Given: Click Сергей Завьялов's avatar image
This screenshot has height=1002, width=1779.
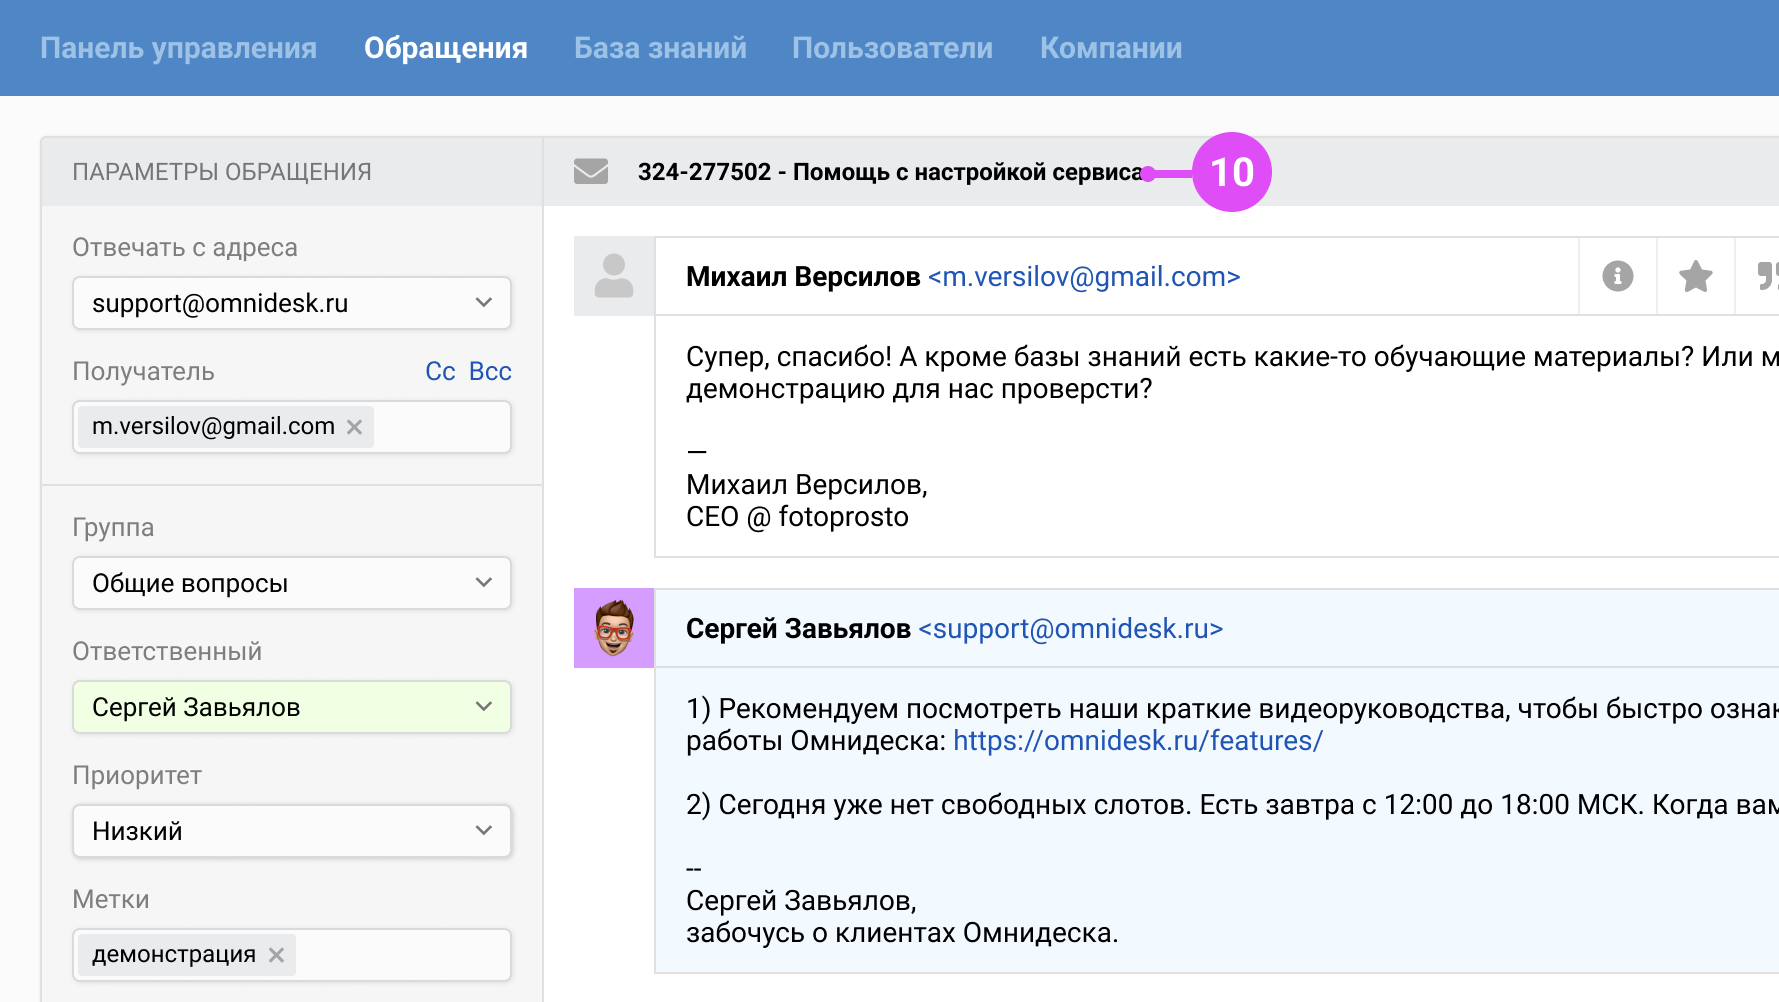Looking at the screenshot, I should coord(614,628).
